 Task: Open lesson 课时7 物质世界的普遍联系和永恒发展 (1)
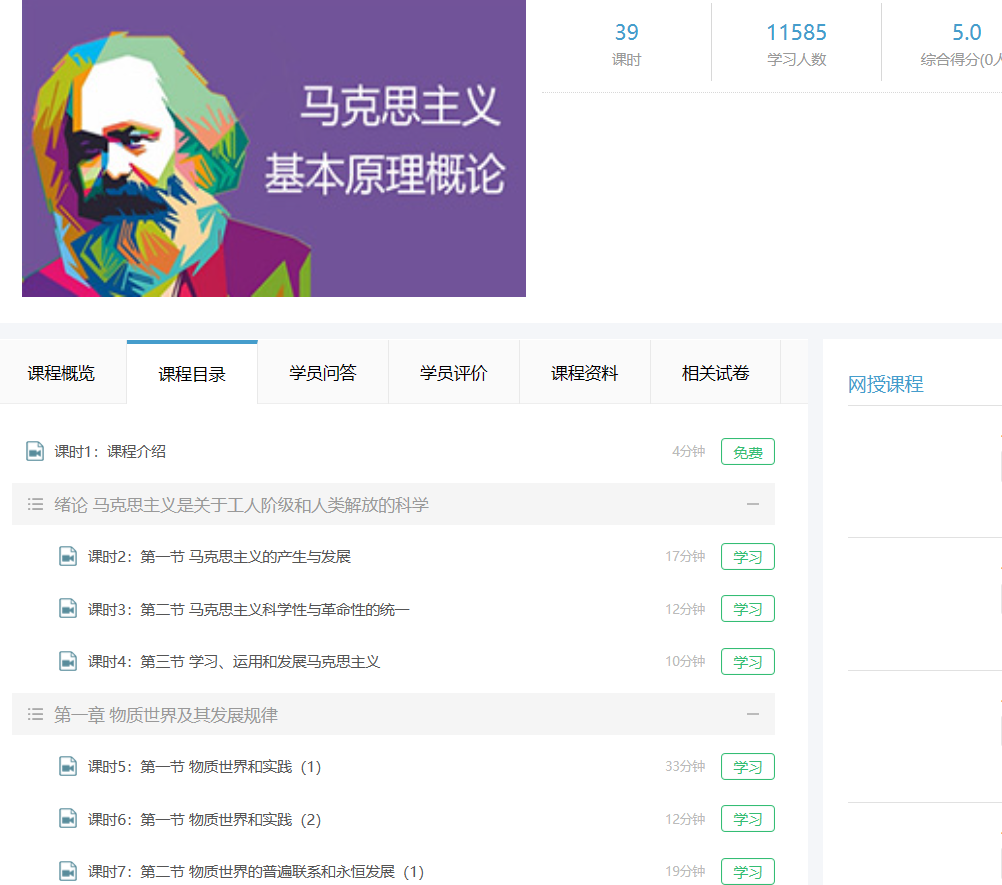pos(256,872)
